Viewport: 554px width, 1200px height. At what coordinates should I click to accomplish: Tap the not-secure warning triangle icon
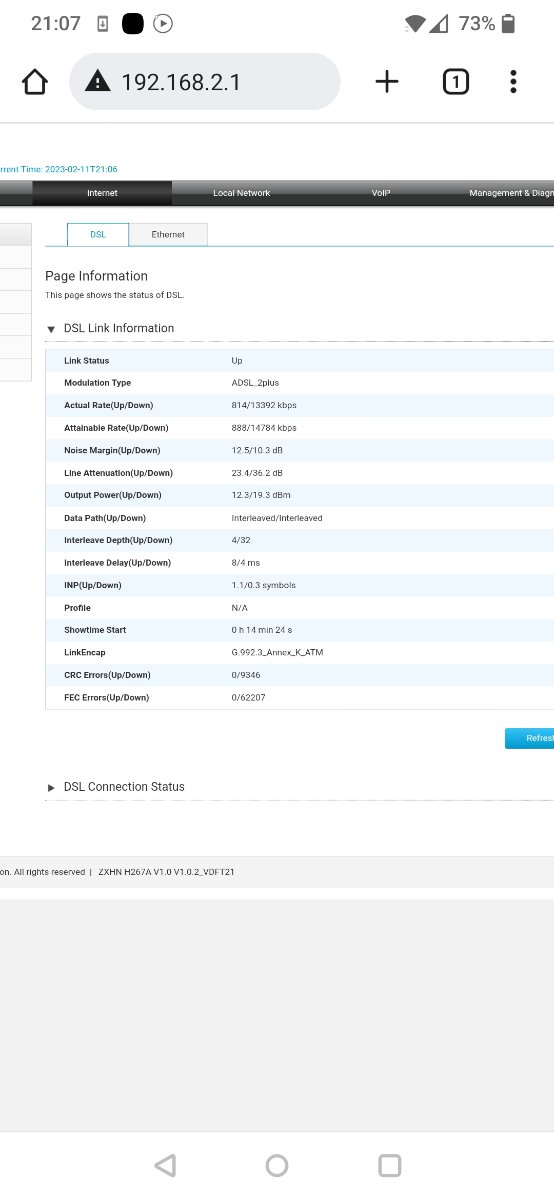click(x=97, y=82)
